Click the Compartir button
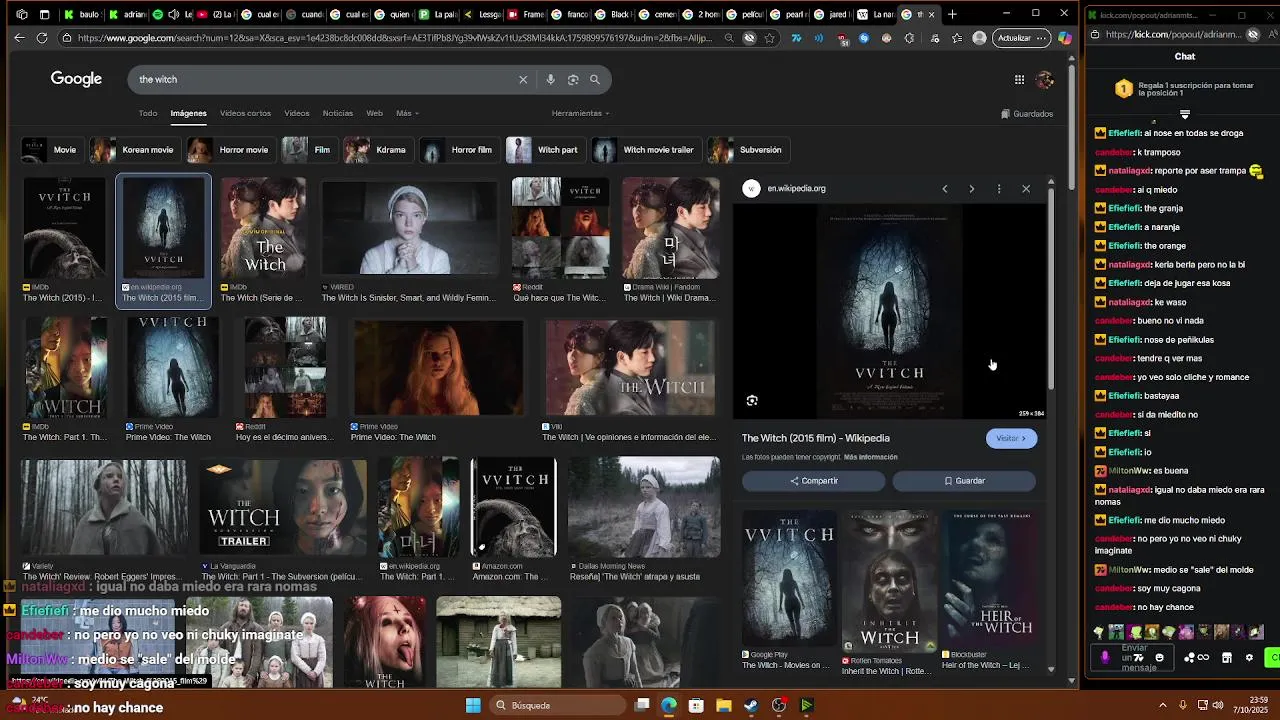This screenshot has height=720, width=1280. tap(813, 481)
